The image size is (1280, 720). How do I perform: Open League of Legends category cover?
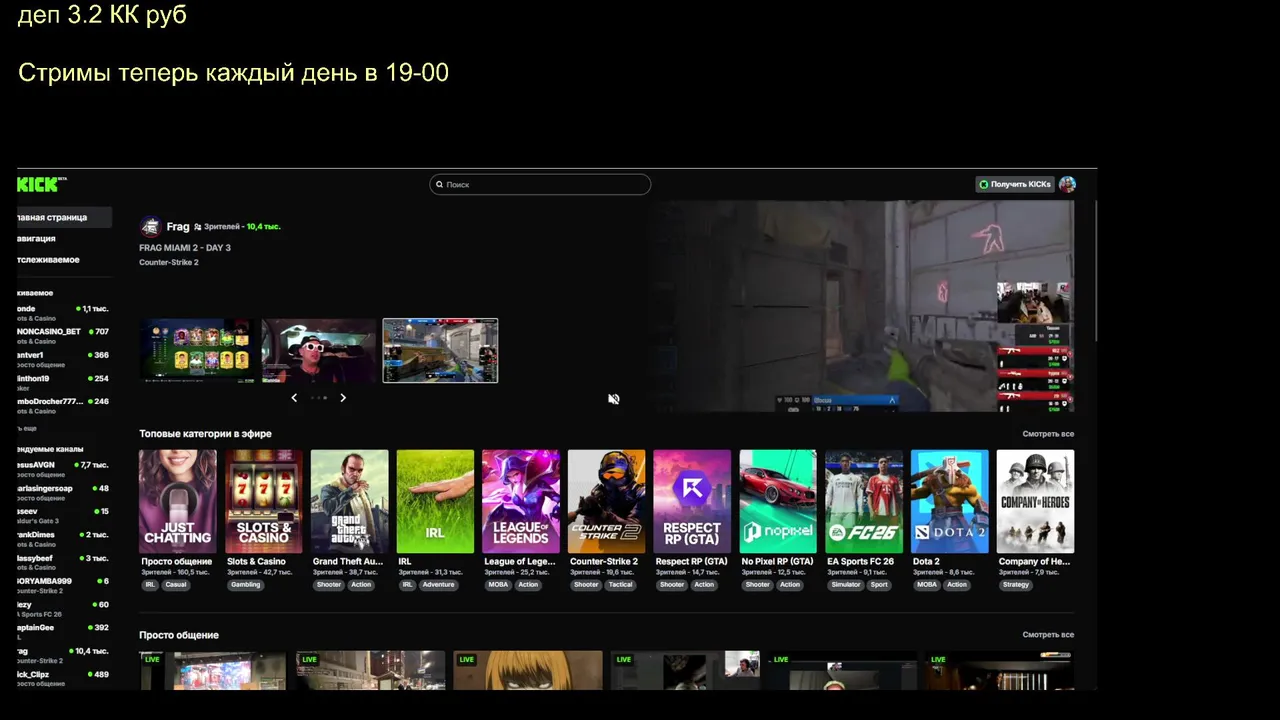pyautogui.click(x=521, y=501)
